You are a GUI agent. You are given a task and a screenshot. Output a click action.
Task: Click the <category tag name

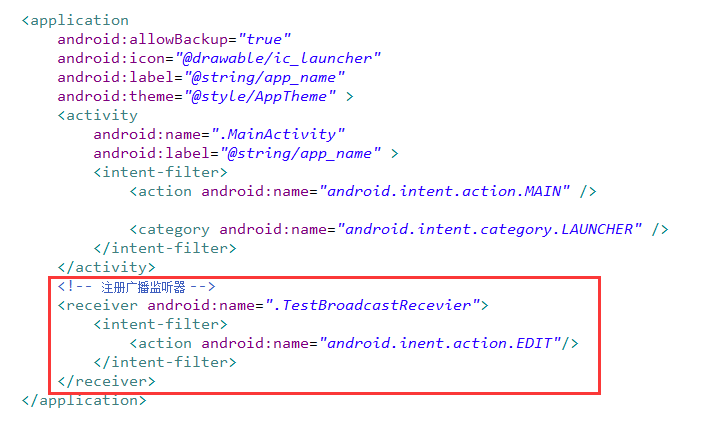point(170,229)
